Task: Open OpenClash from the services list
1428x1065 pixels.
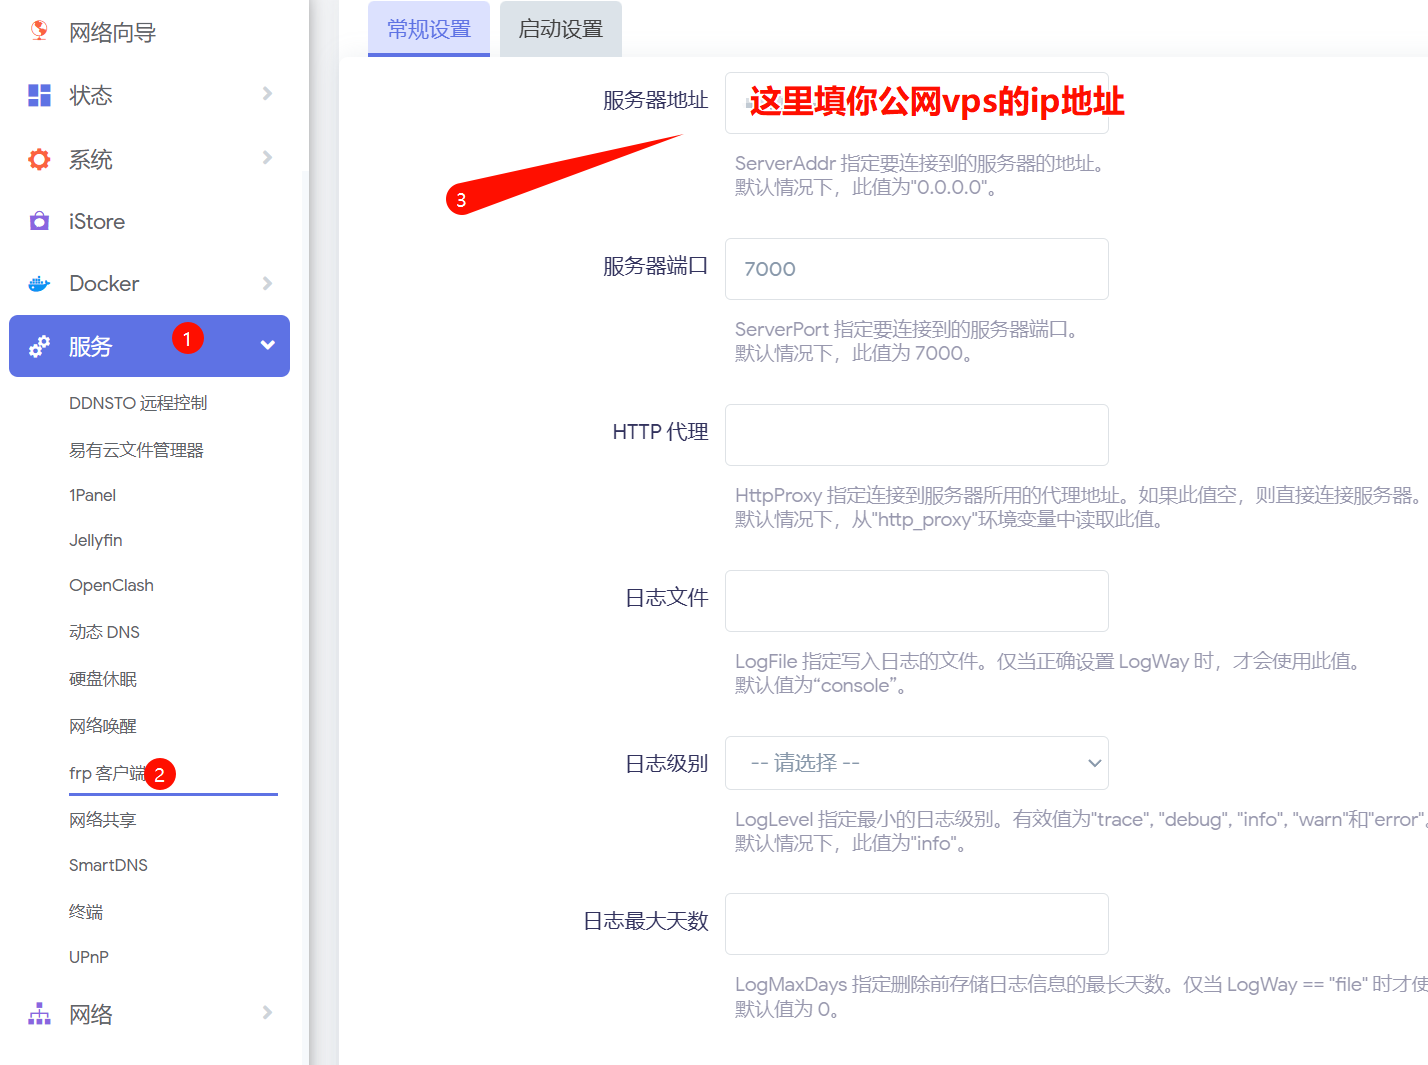Action: (111, 585)
